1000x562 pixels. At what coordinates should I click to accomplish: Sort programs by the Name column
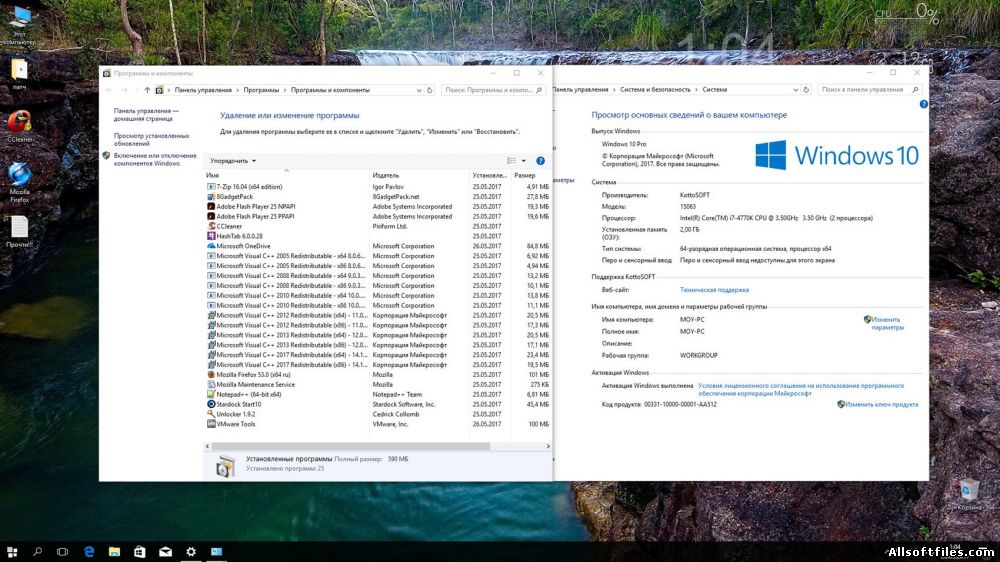click(x=286, y=175)
